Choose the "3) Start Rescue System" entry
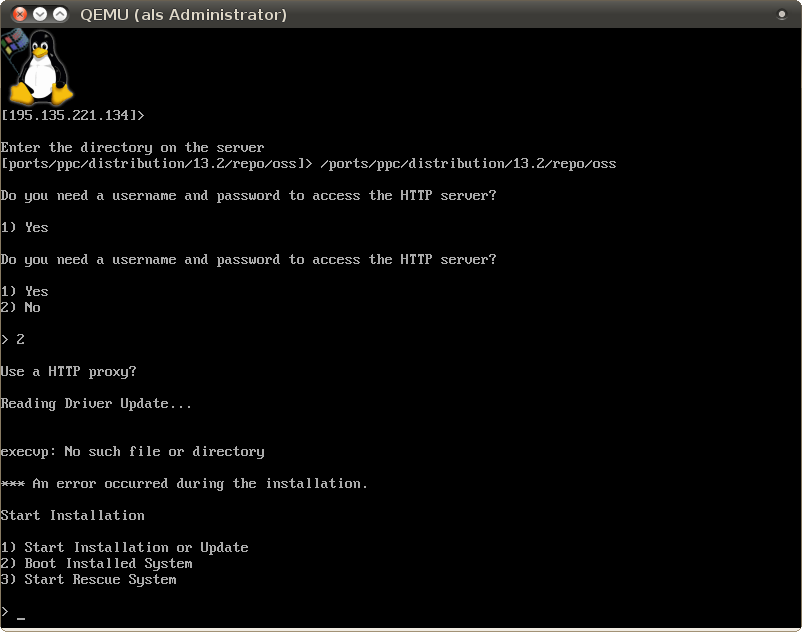 pos(88,579)
